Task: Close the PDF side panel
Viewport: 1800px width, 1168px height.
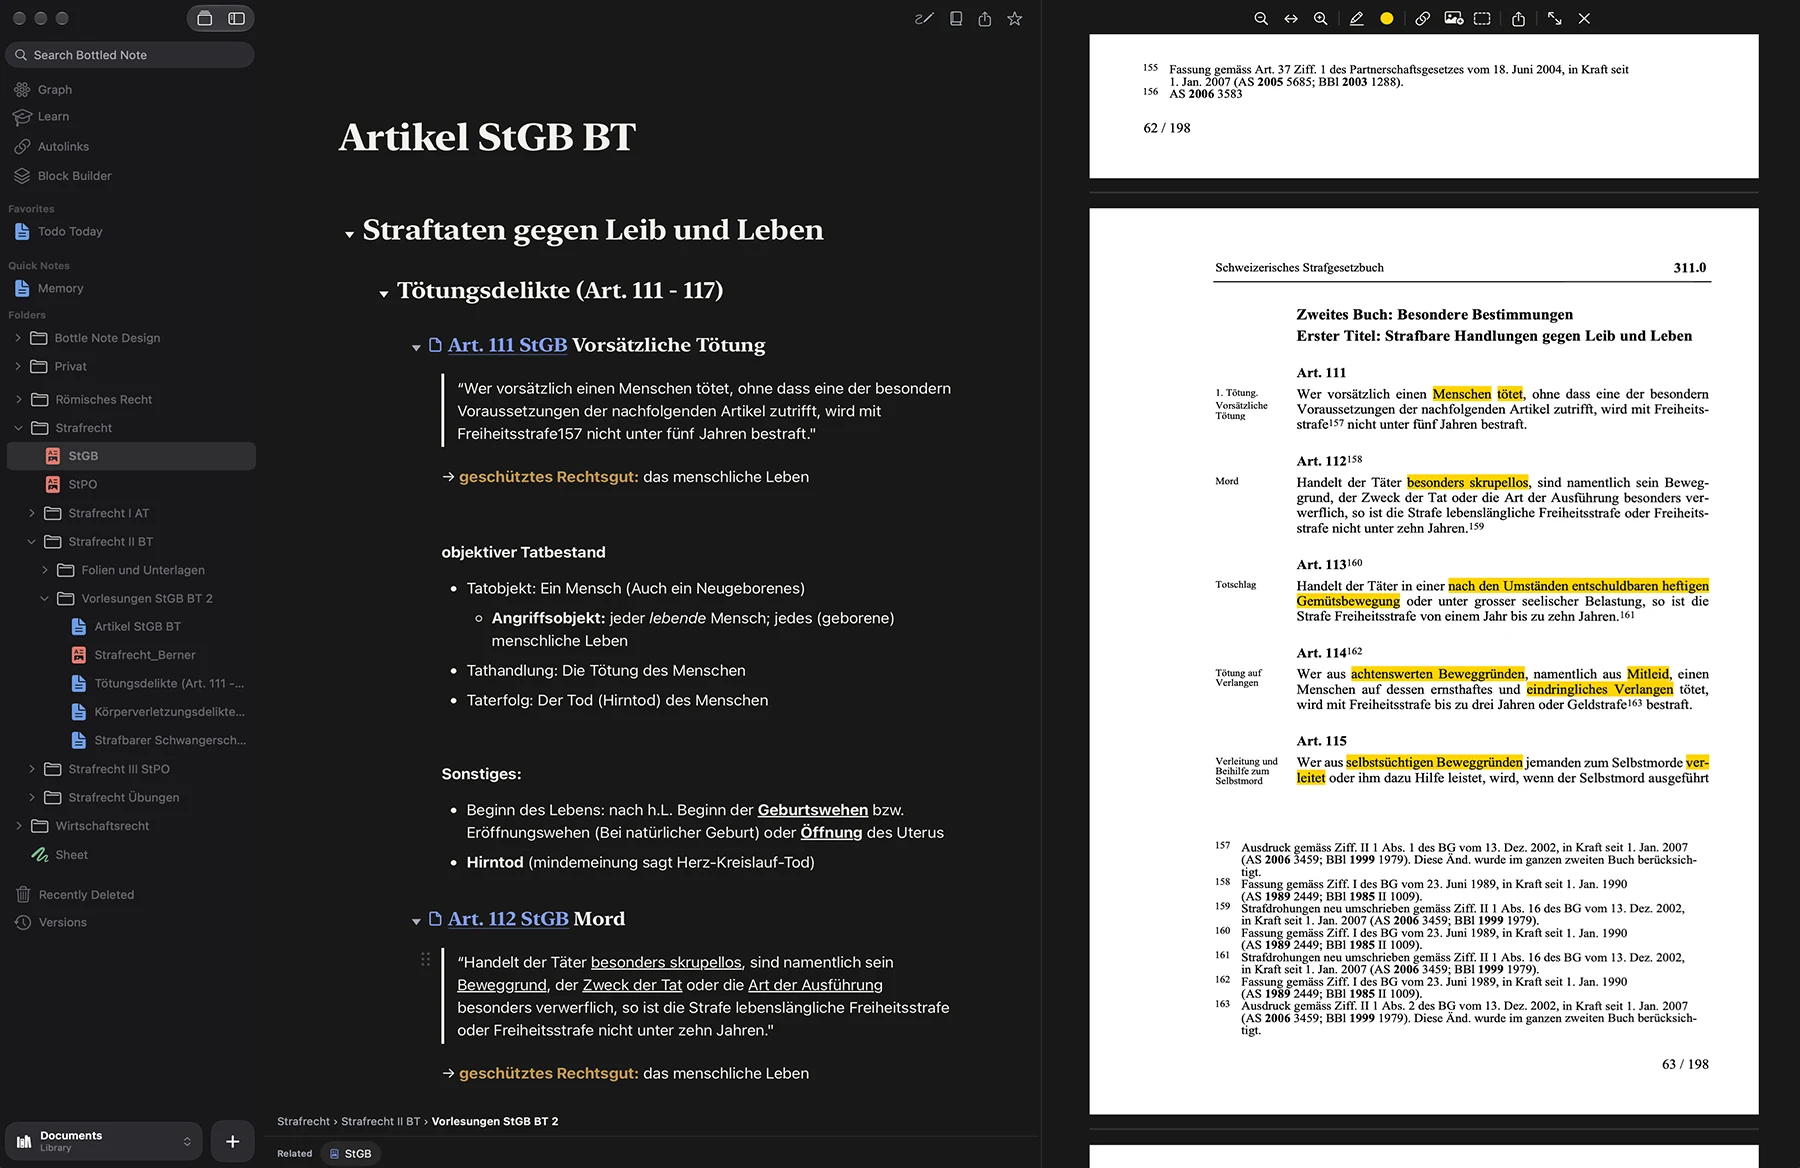Action: click(x=1584, y=18)
